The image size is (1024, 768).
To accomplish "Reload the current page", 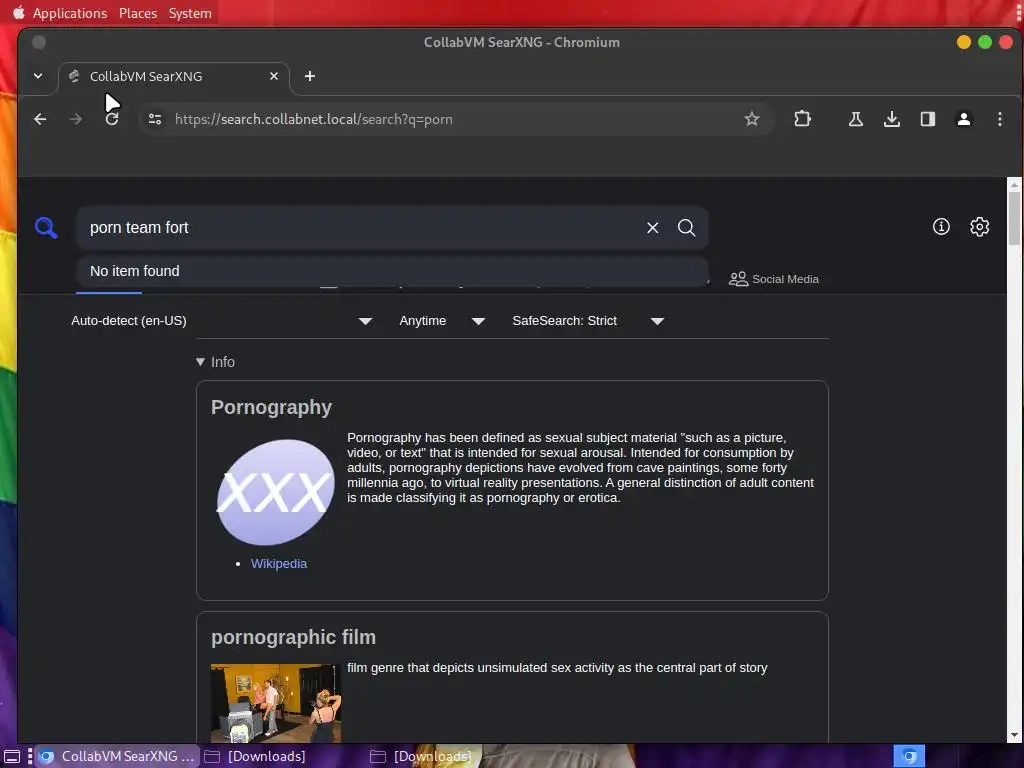I will pyautogui.click(x=112, y=119).
